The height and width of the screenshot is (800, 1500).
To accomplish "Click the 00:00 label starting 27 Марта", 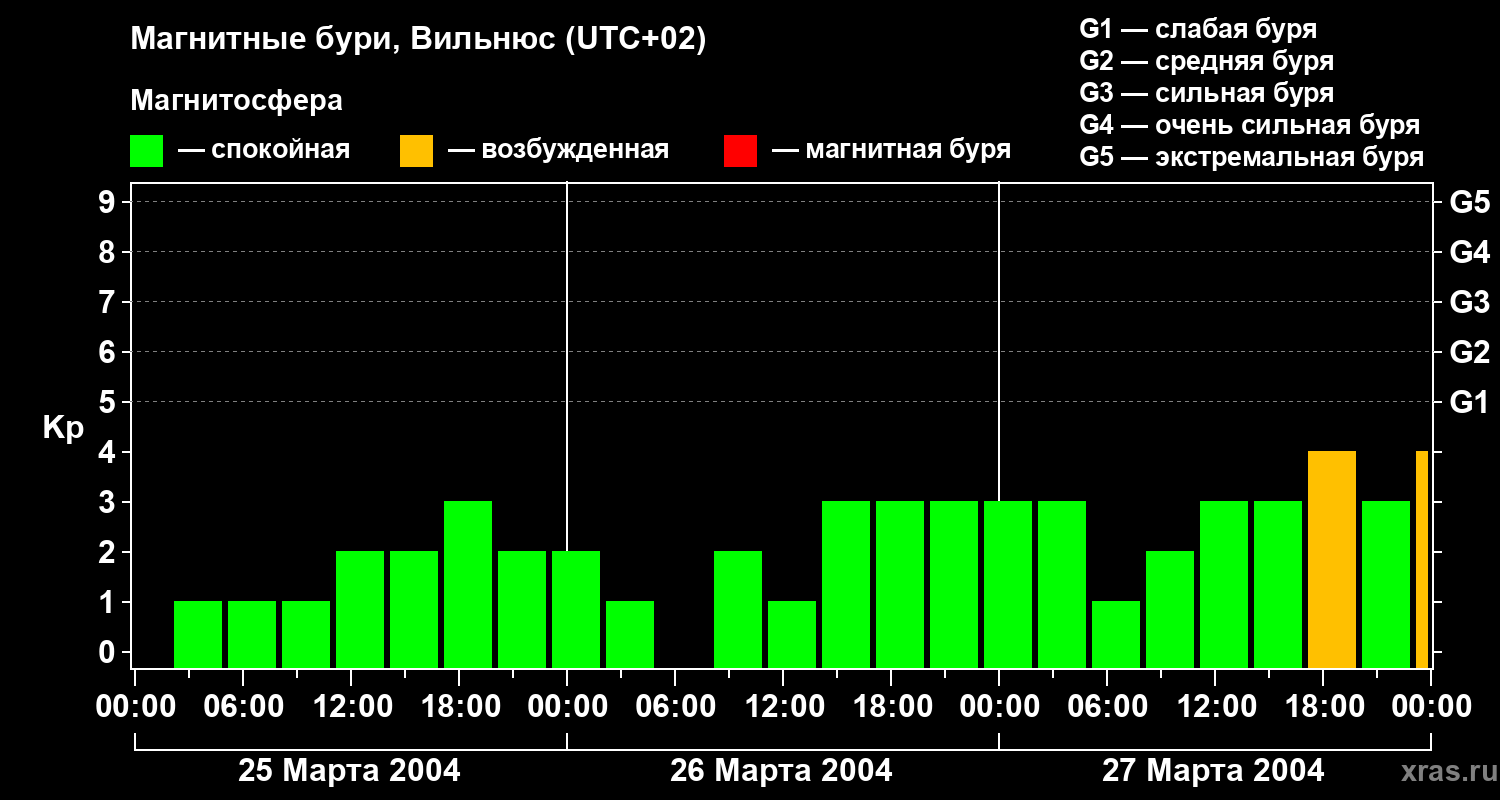I will point(998,707).
